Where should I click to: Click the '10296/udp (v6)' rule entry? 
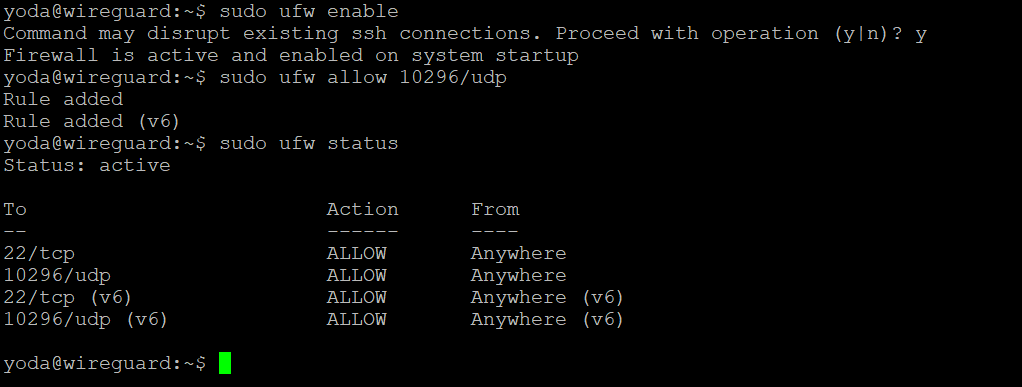(86, 320)
